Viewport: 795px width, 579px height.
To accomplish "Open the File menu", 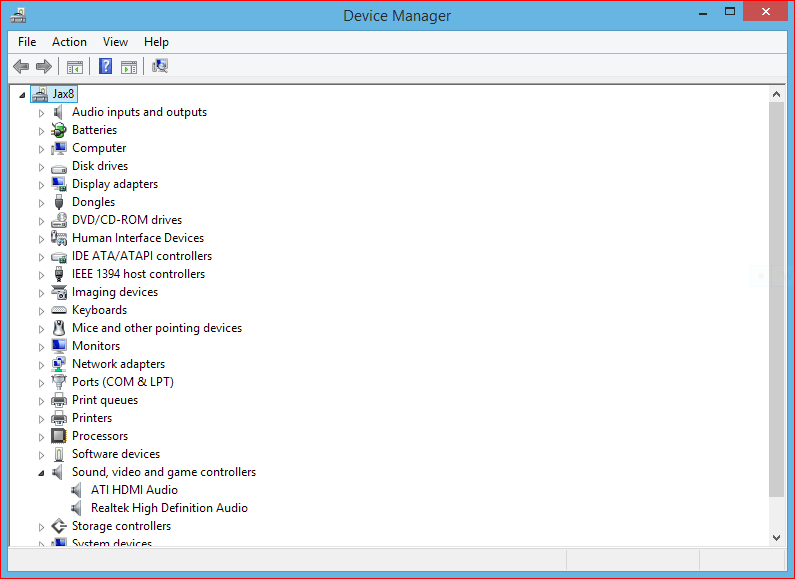I will pos(27,42).
